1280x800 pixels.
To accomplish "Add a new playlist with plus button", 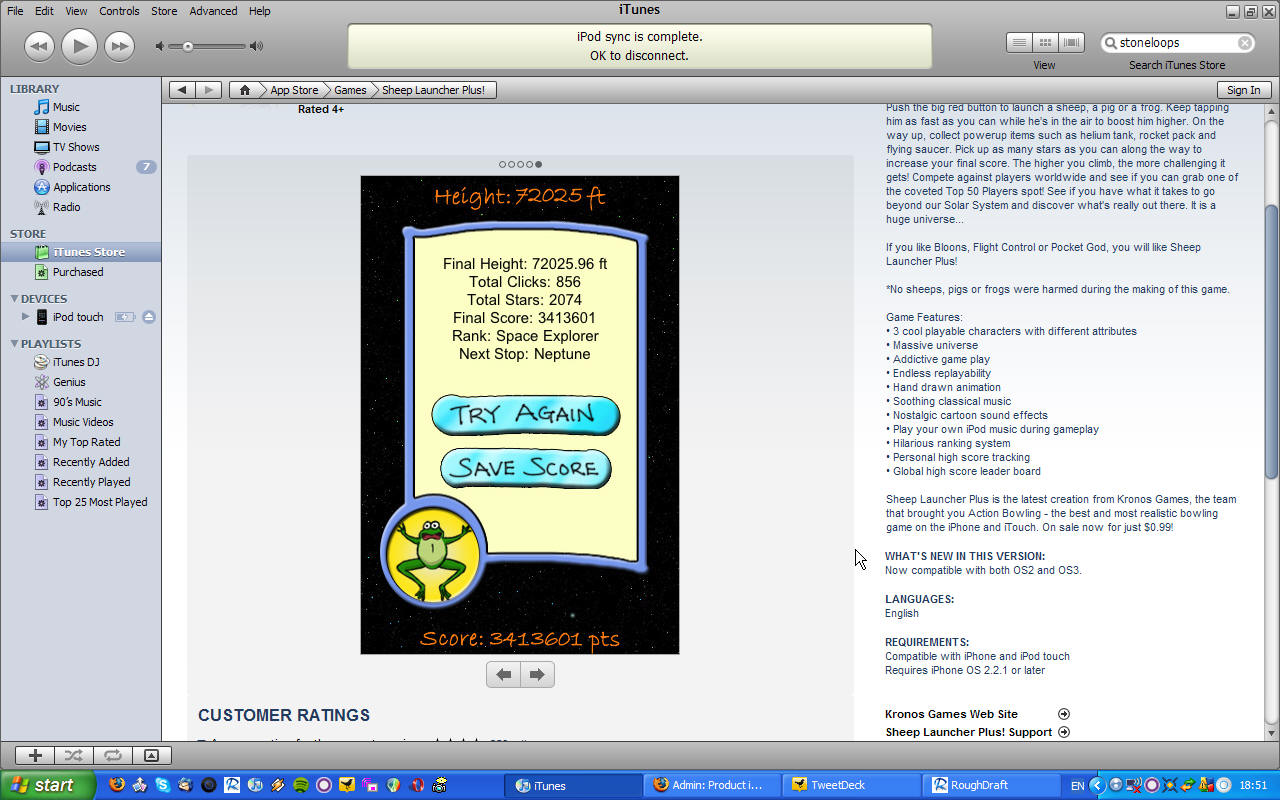I will point(35,756).
